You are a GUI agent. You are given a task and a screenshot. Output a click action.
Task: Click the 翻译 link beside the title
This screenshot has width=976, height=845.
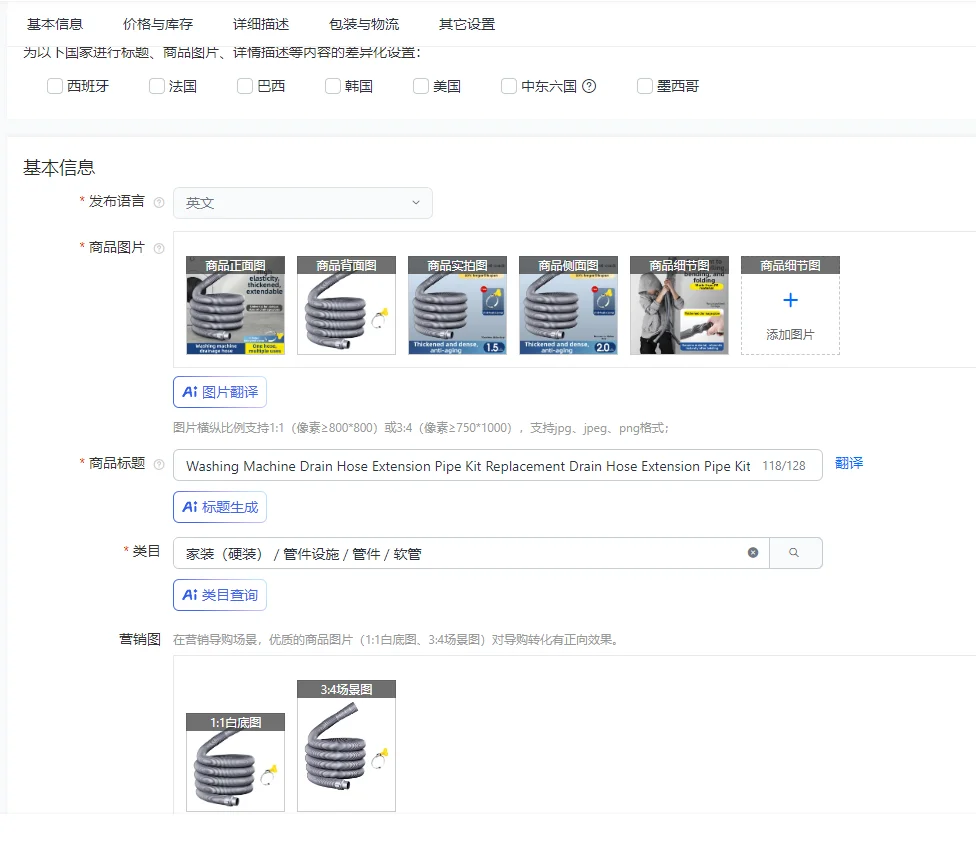[x=849, y=464]
